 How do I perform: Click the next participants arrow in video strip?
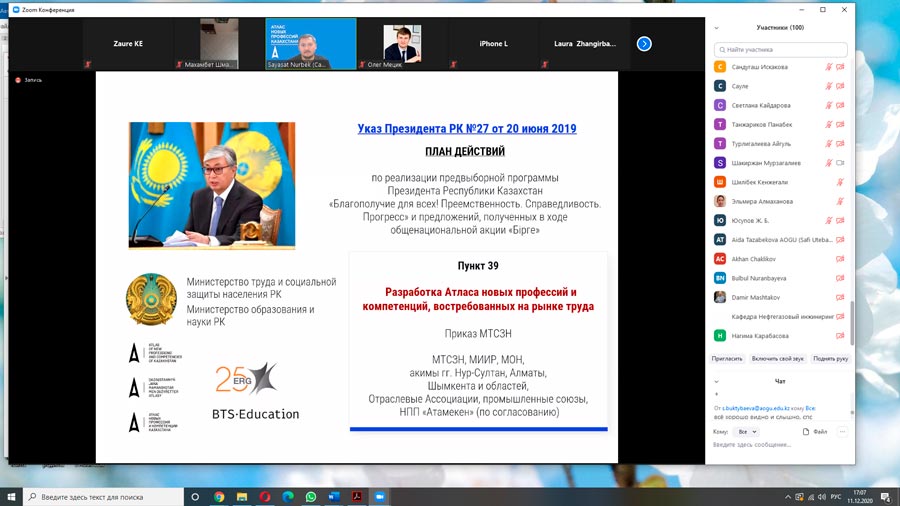tap(644, 44)
